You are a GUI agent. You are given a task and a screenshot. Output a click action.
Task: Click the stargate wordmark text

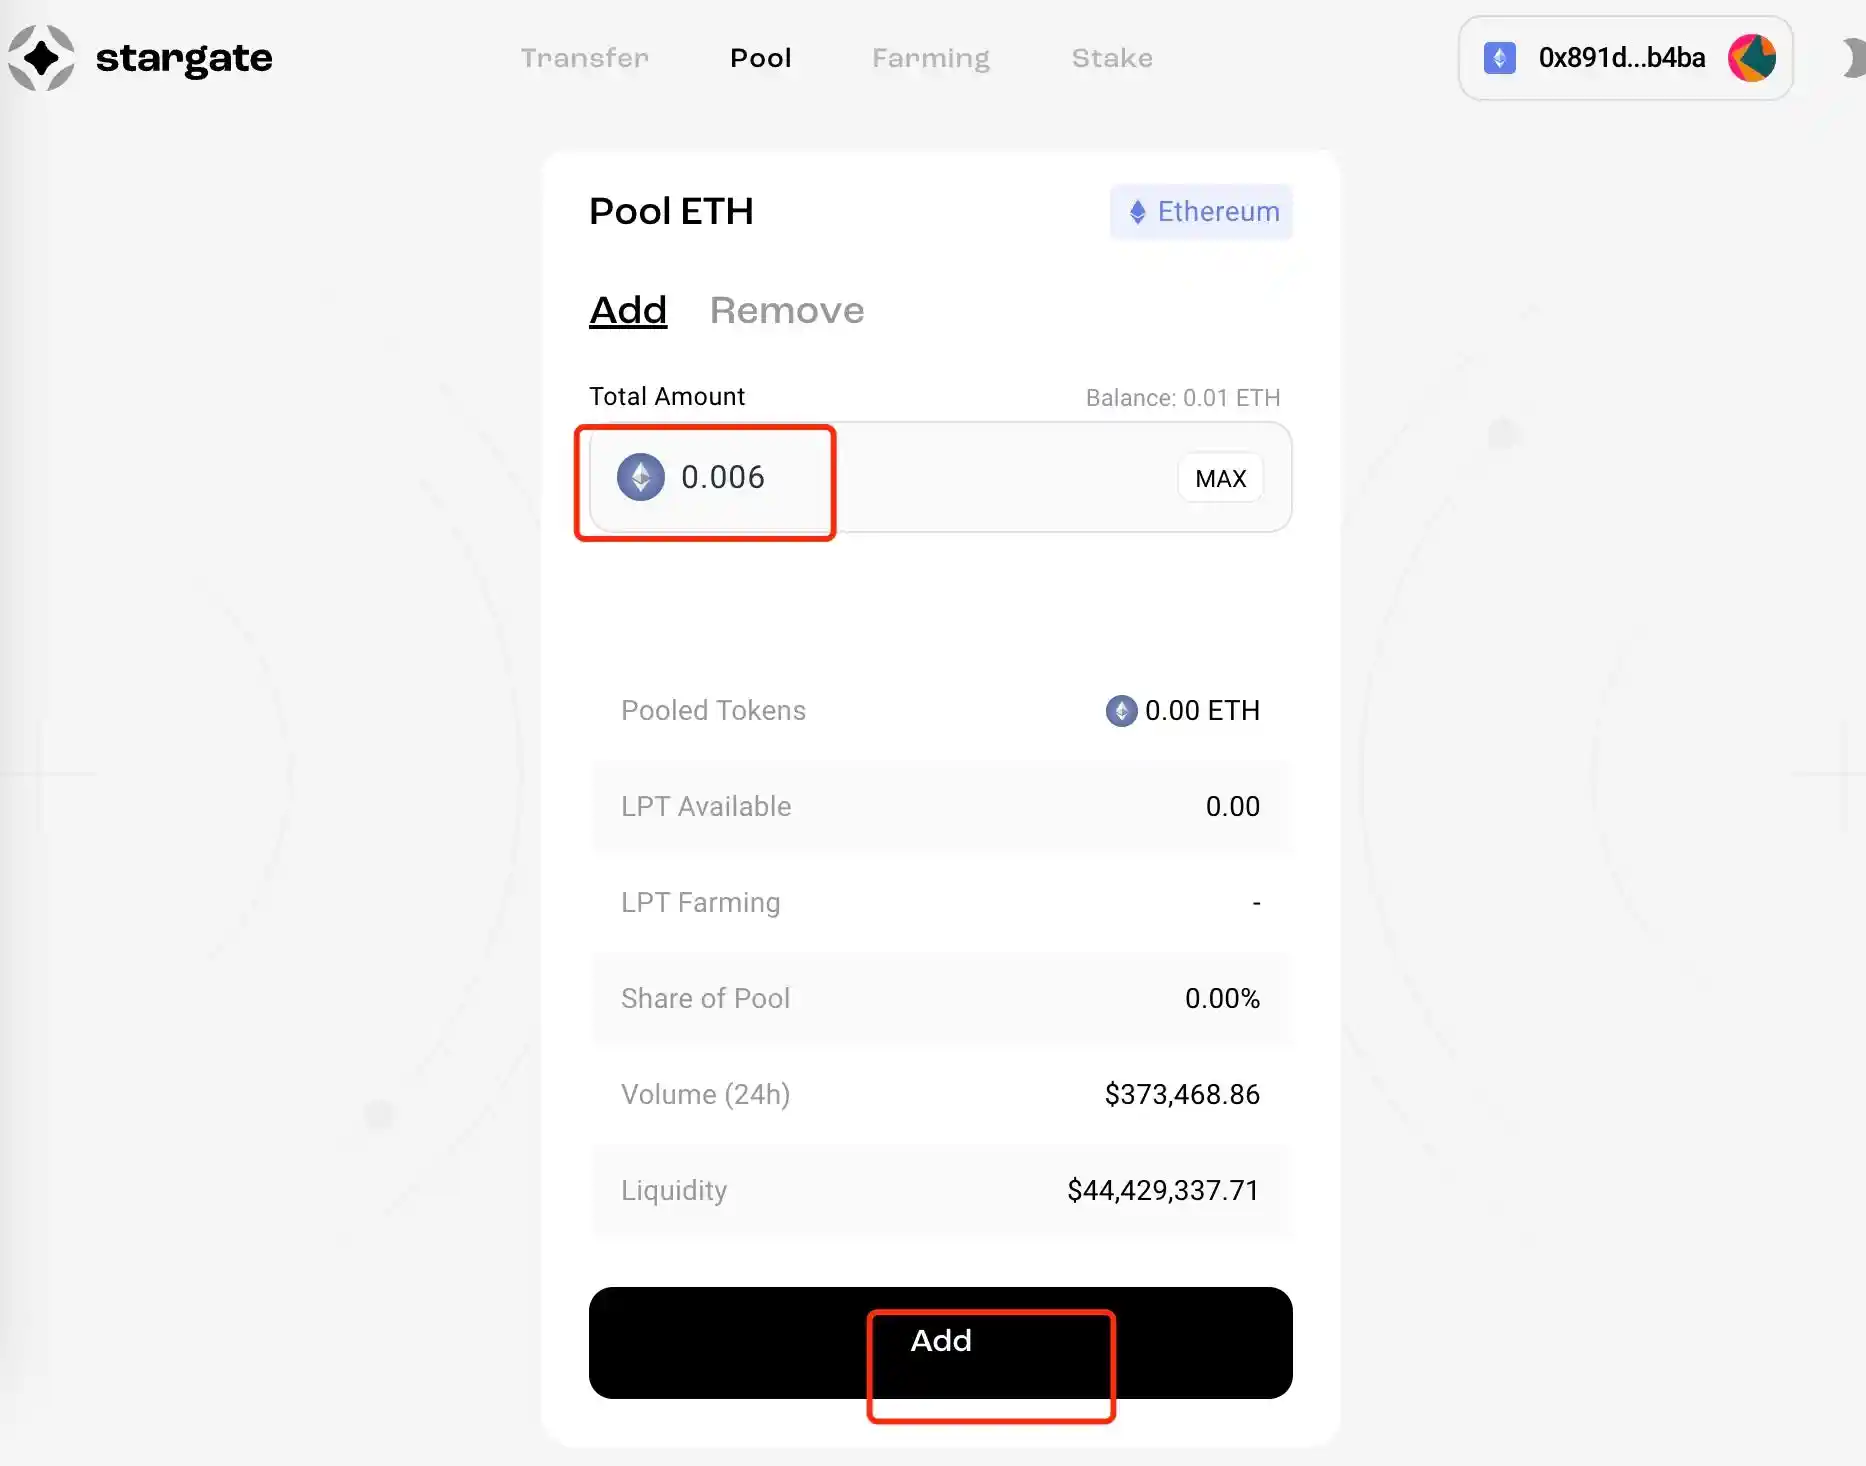pos(184,58)
